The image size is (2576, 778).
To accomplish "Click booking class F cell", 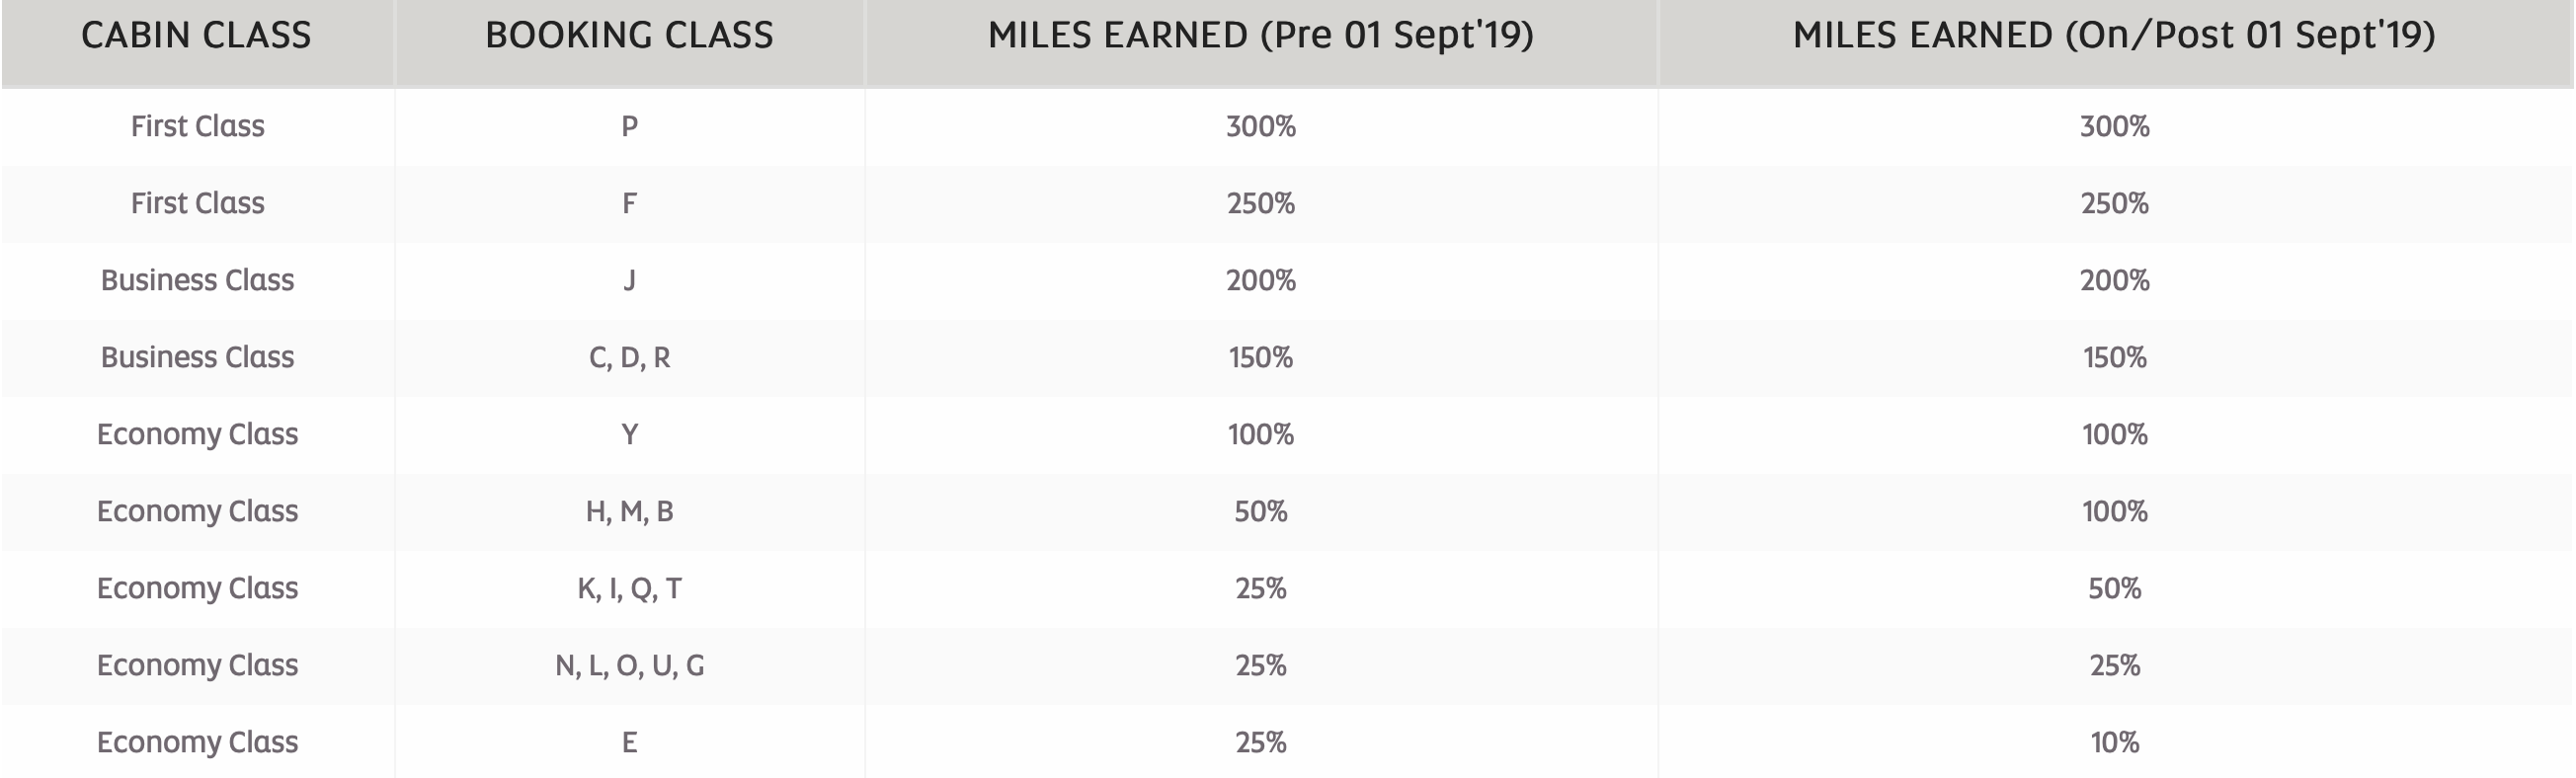I will tap(629, 203).
